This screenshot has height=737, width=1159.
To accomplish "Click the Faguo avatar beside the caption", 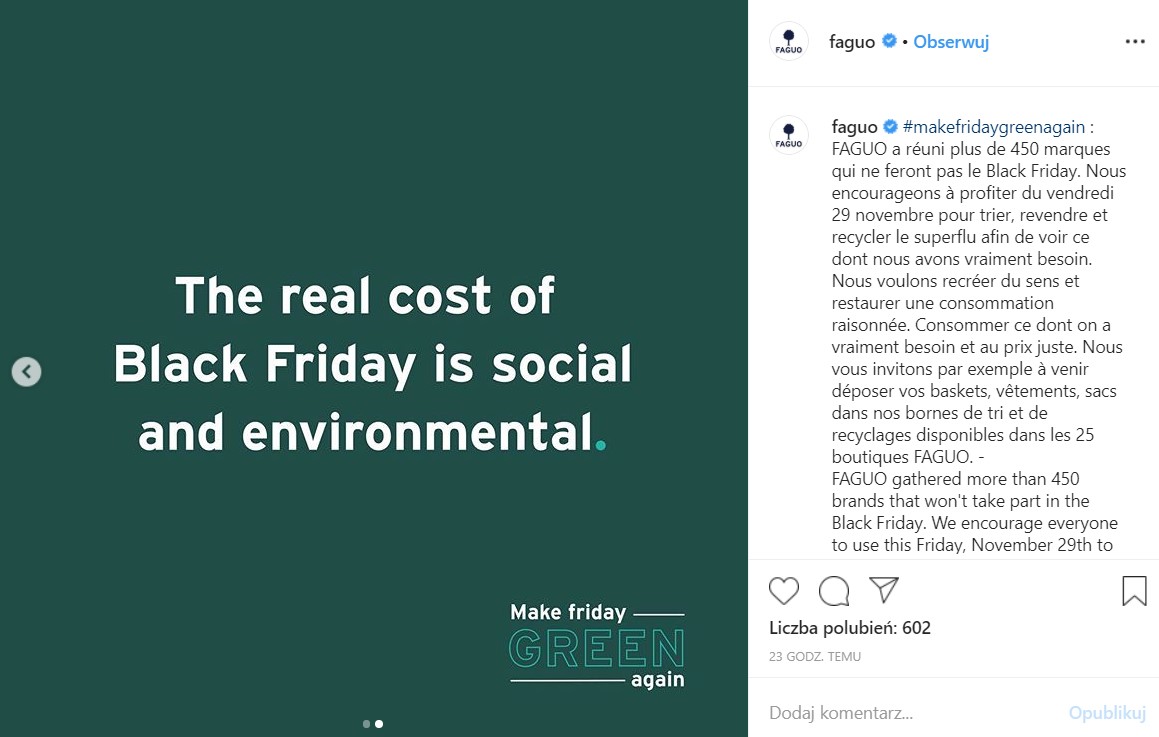I will point(789,135).
